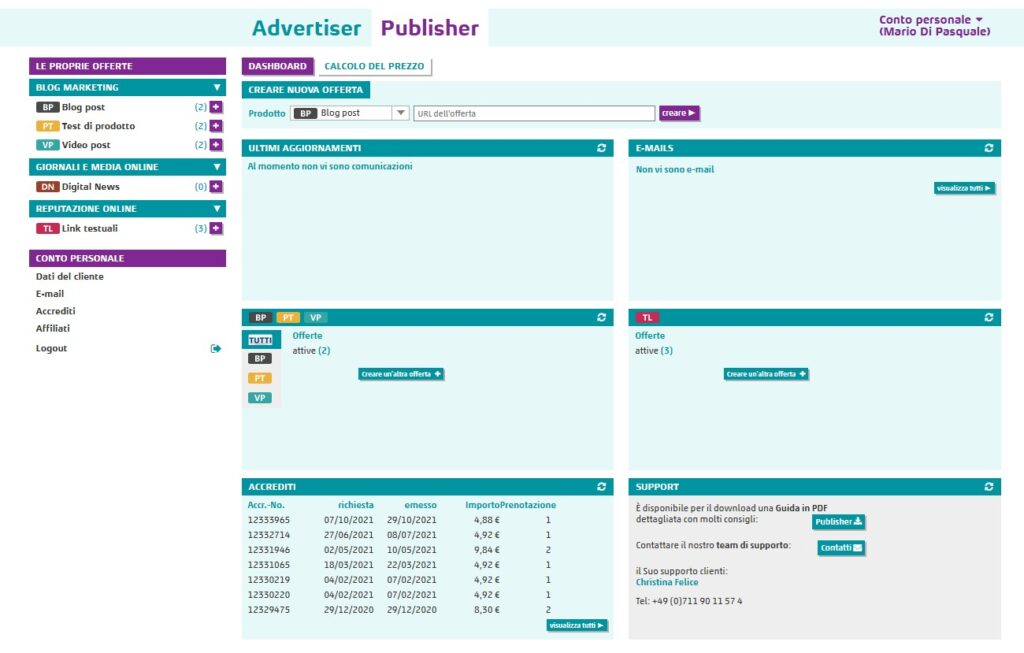The height and width of the screenshot is (653, 1024).
Task: Refresh the Ultimi Aggiornamenti panel
Action: [x=601, y=148]
